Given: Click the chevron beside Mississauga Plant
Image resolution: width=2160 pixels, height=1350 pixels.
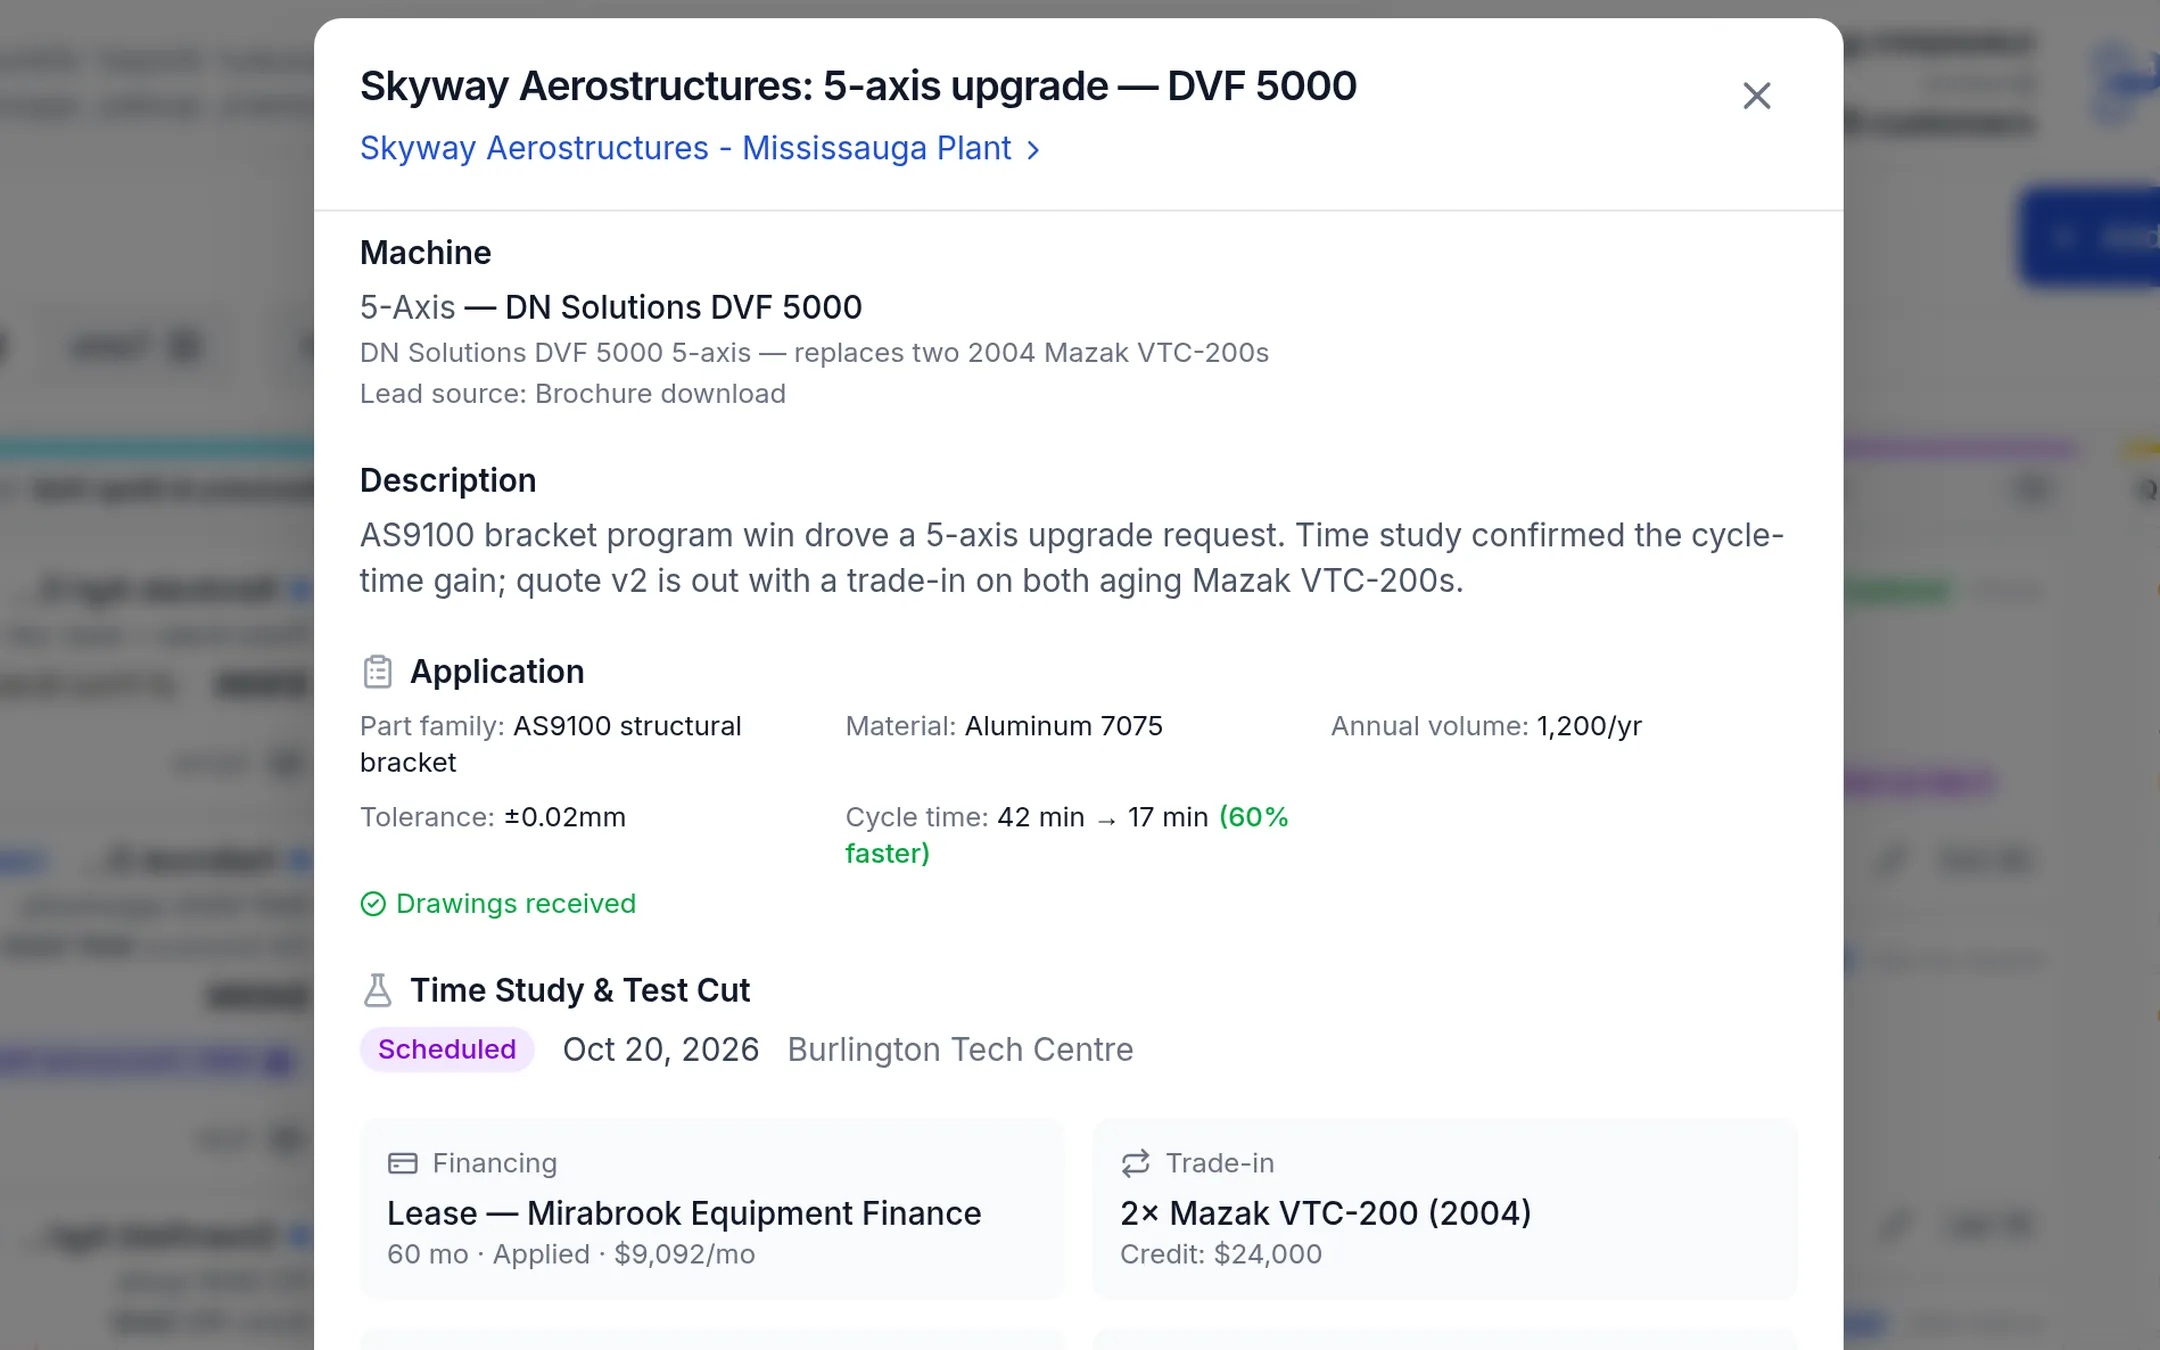Looking at the screenshot, I should coord(1033,150).
